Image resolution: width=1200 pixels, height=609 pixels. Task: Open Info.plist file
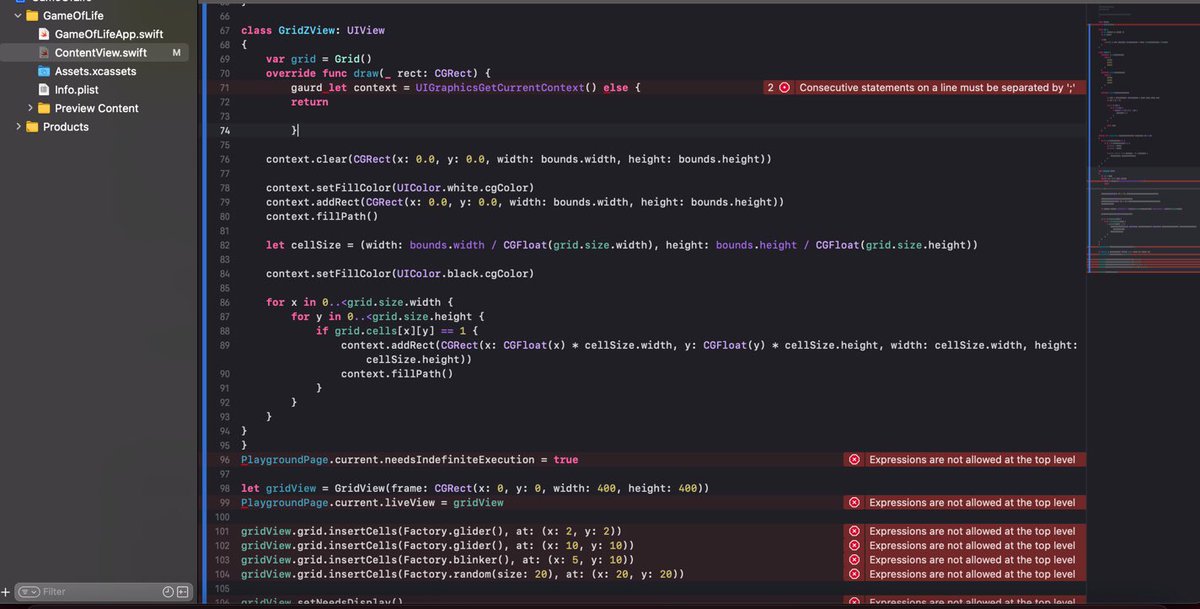77,90
